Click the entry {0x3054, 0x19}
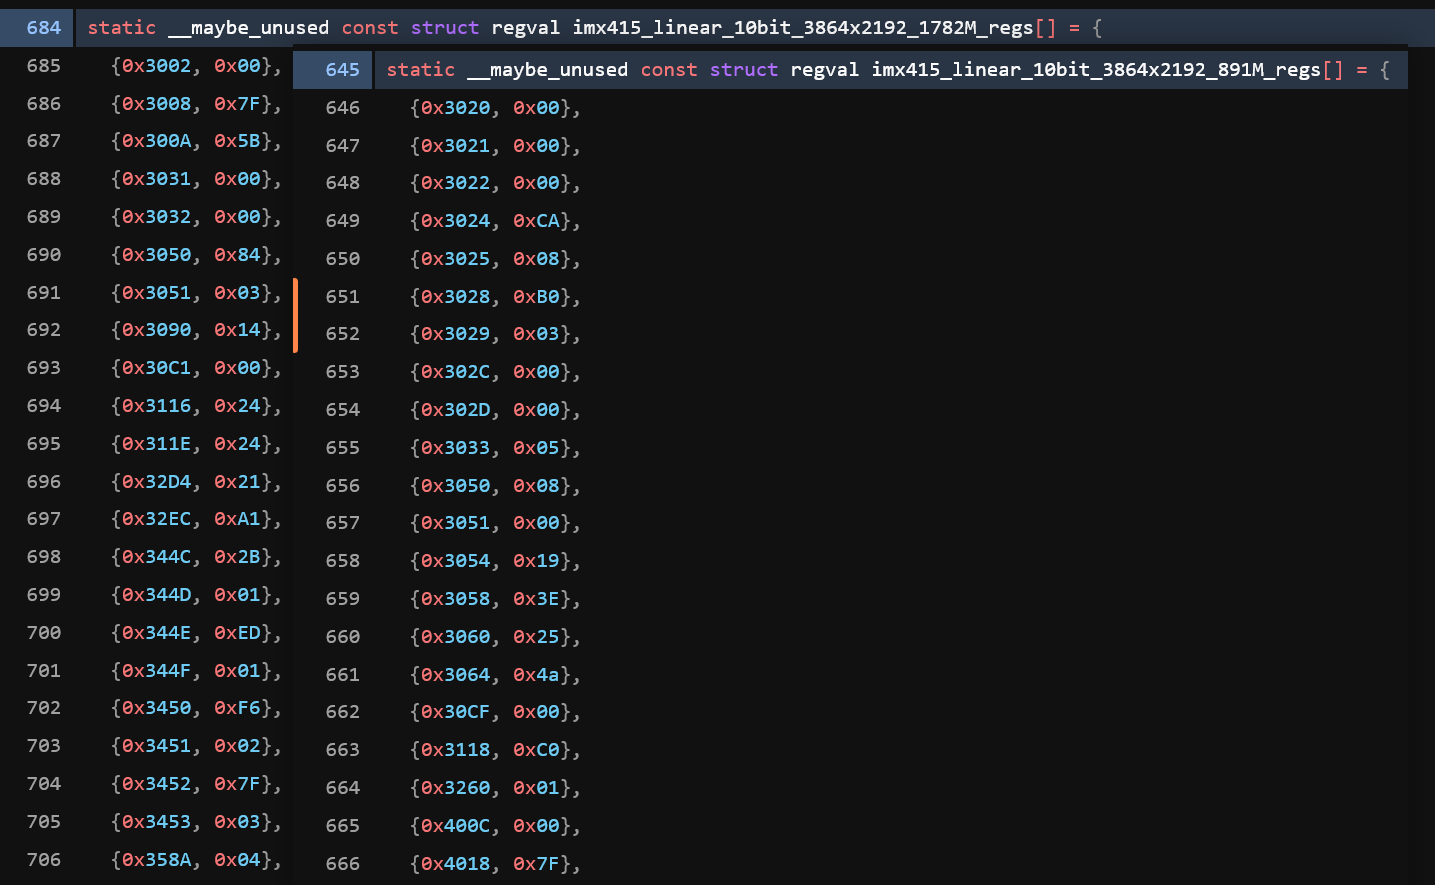1435x885 pixels. tap(495, 561)
